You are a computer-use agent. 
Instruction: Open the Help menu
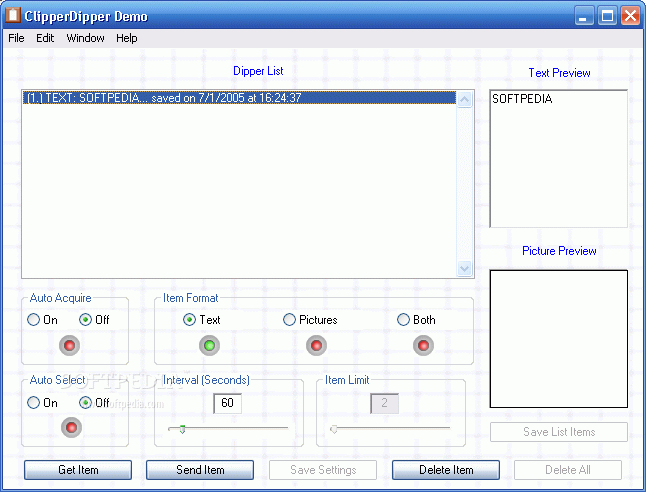126,38
